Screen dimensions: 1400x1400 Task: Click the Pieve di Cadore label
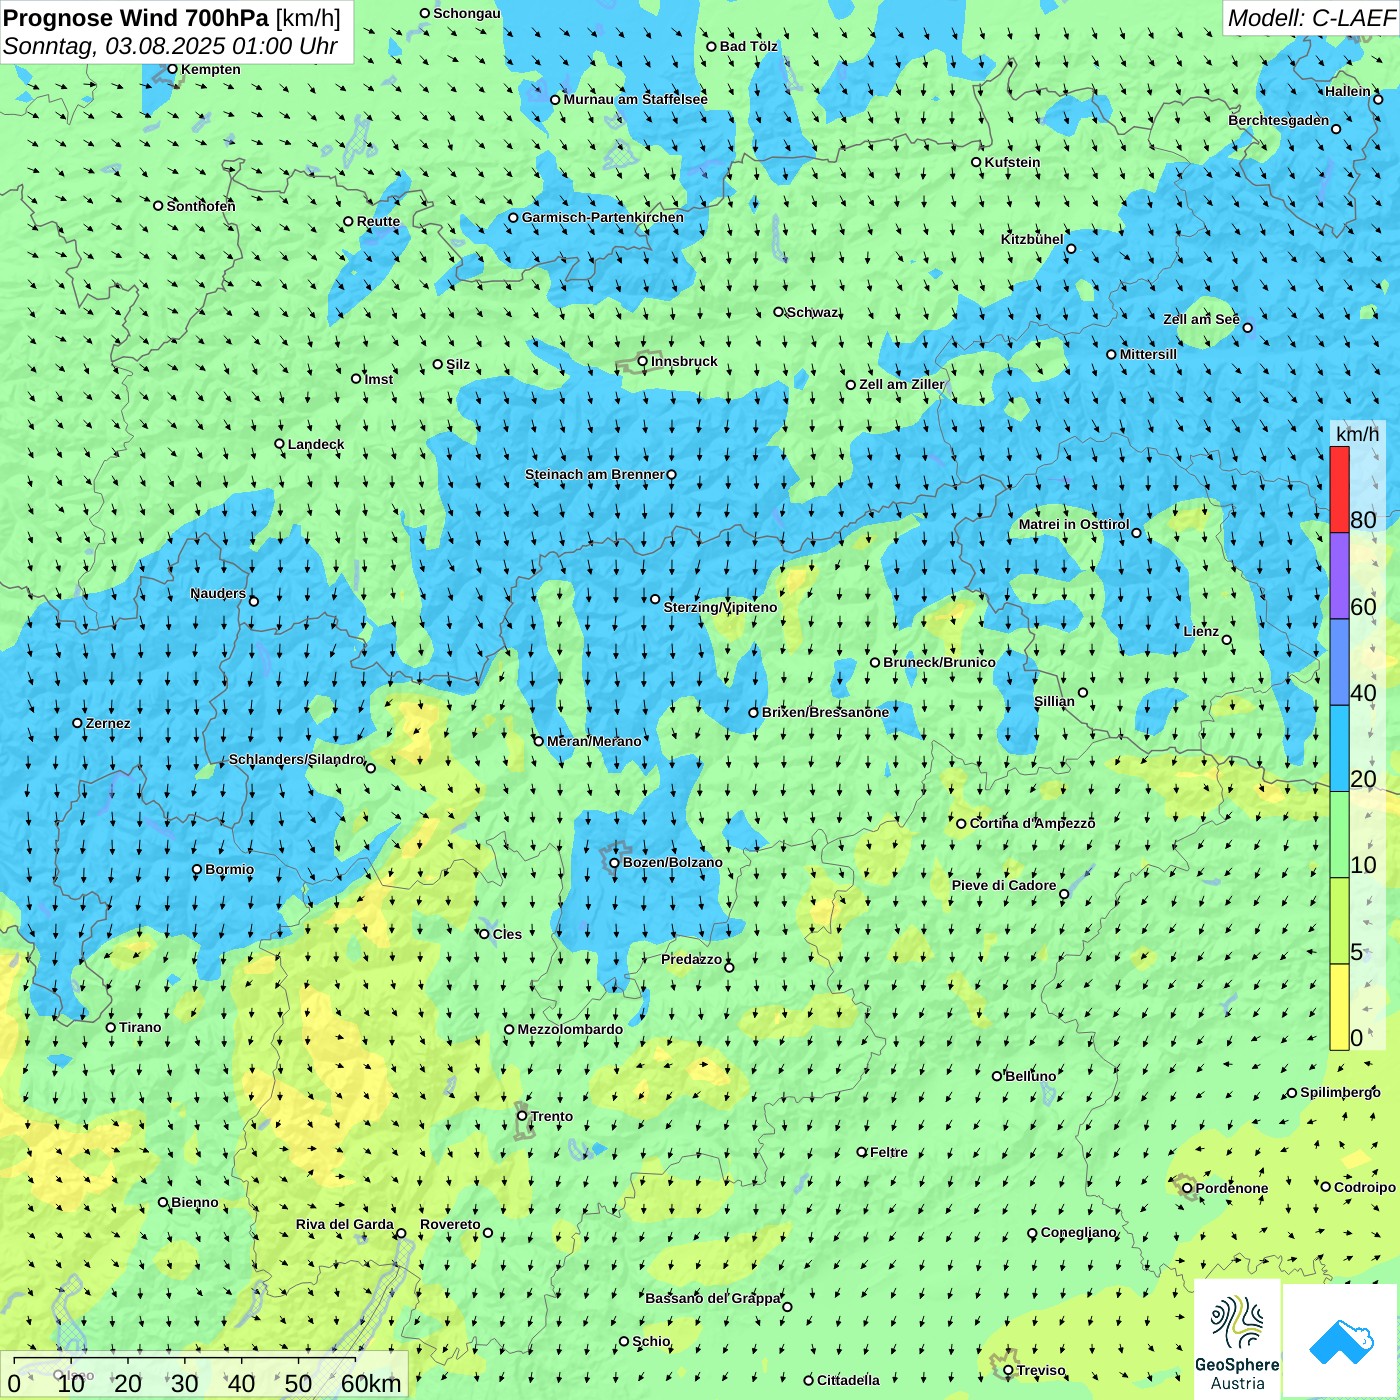[x=1004, y=885]
